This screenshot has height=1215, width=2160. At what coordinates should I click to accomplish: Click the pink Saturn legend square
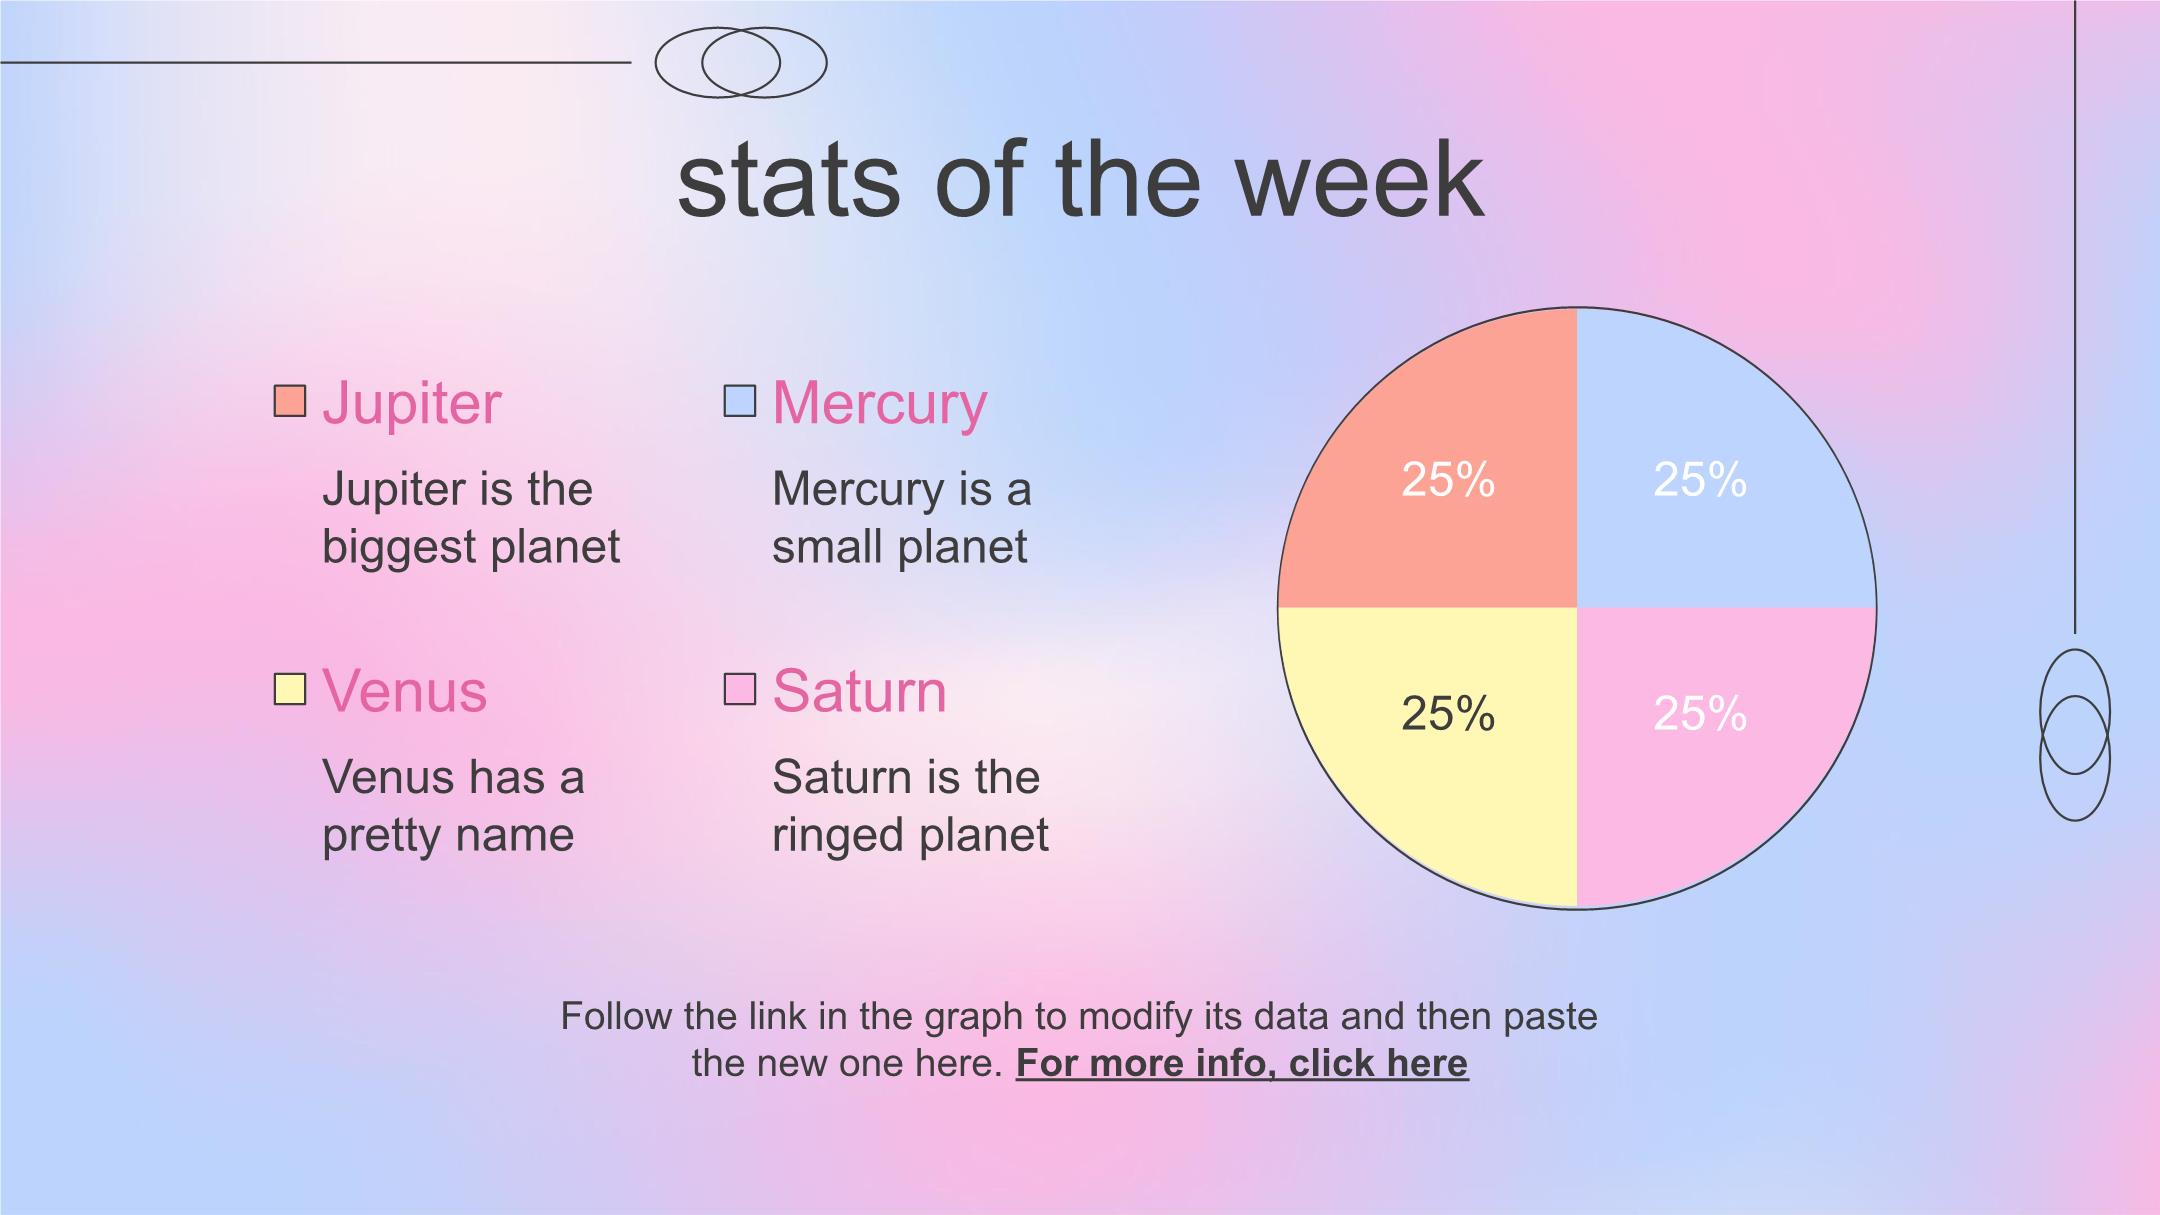[x=740, y=689]
